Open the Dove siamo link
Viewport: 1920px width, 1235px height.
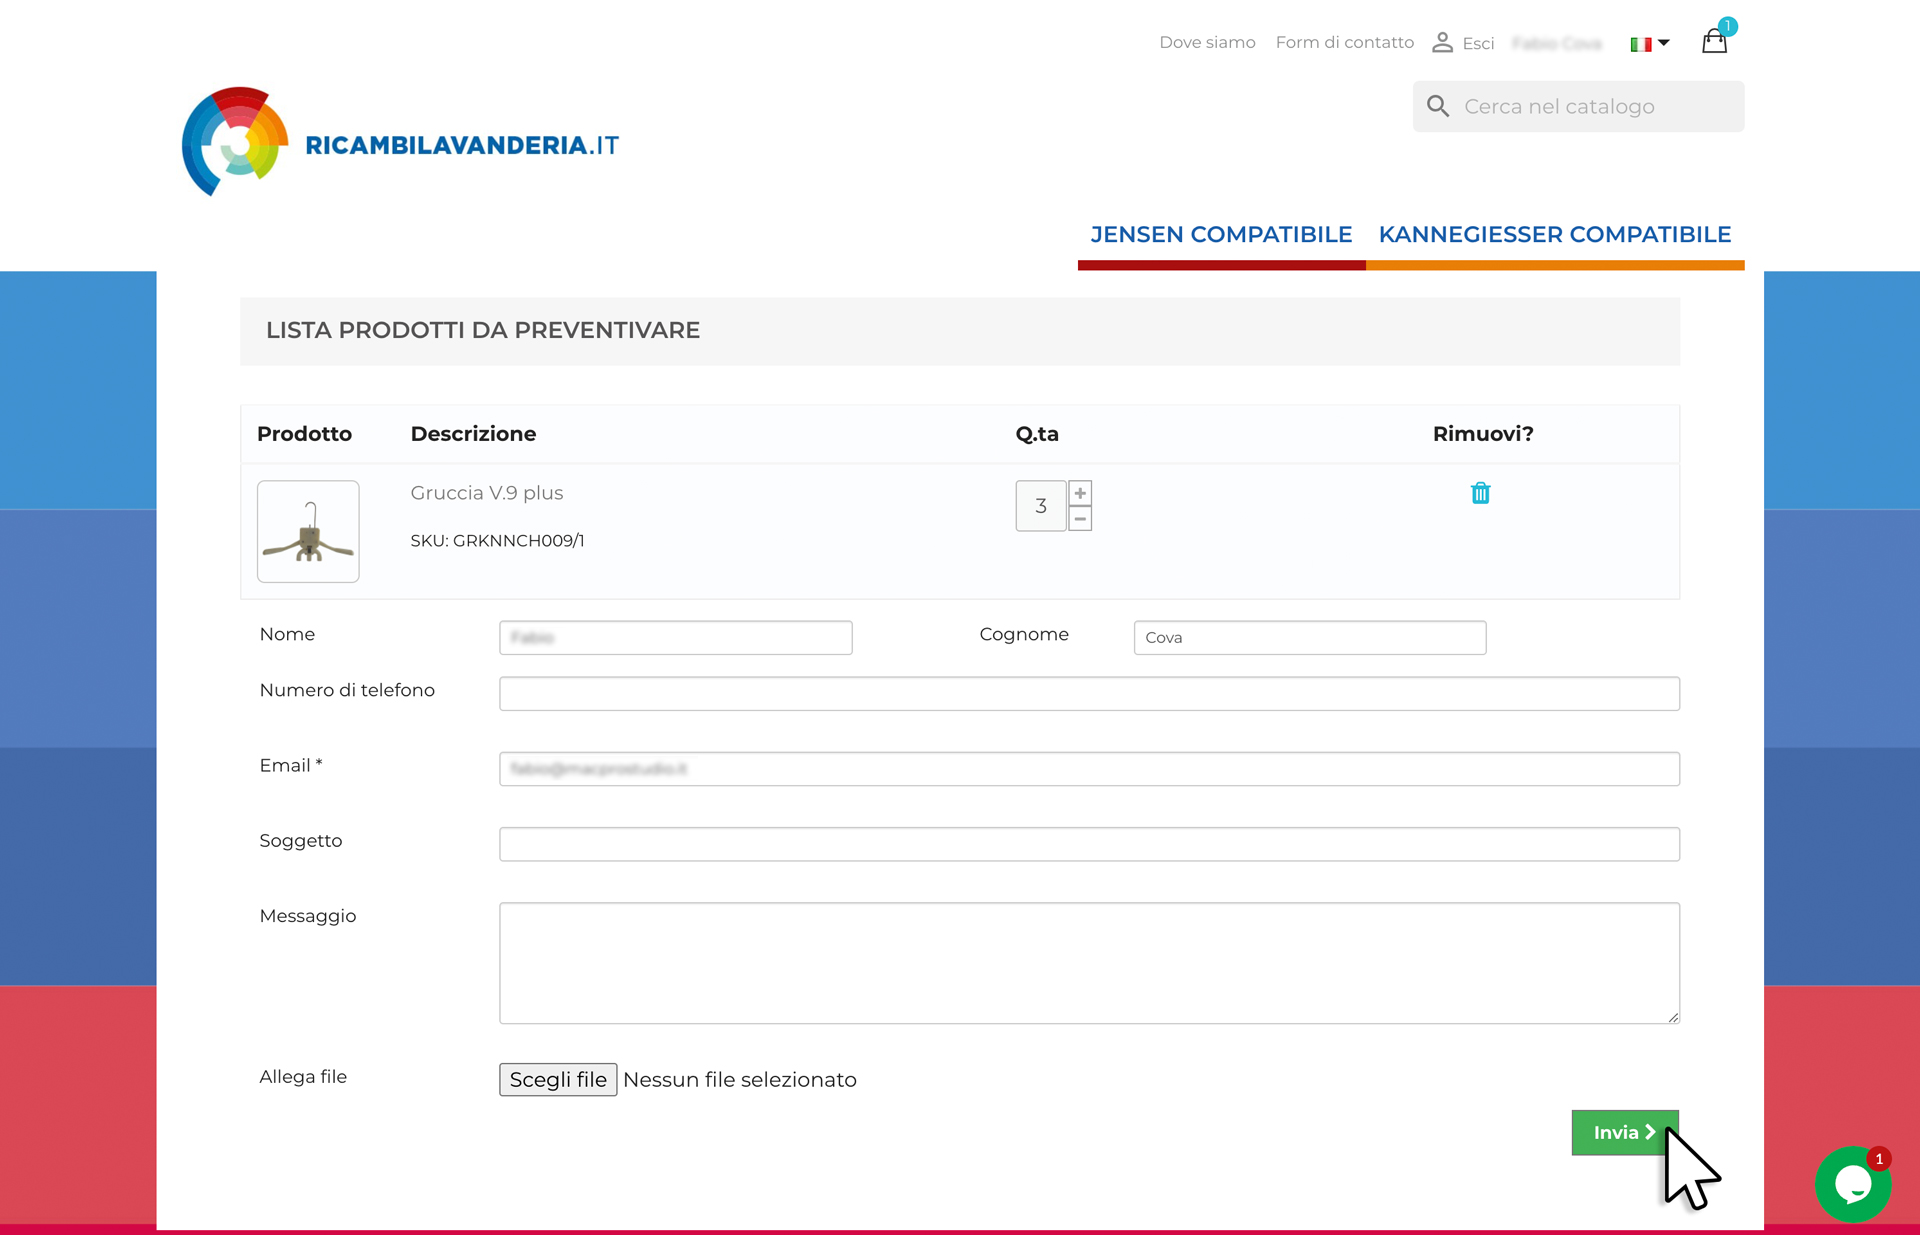[1207, 42]
